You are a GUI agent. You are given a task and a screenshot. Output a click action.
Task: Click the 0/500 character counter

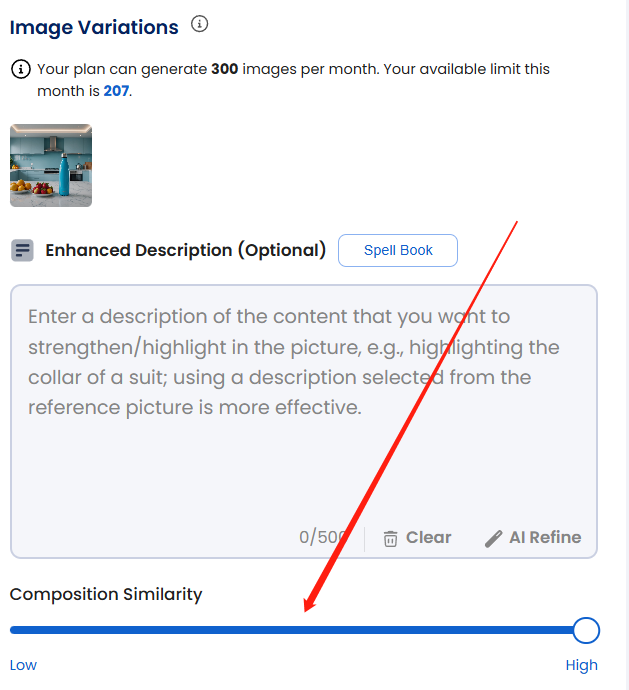point(321,537)
